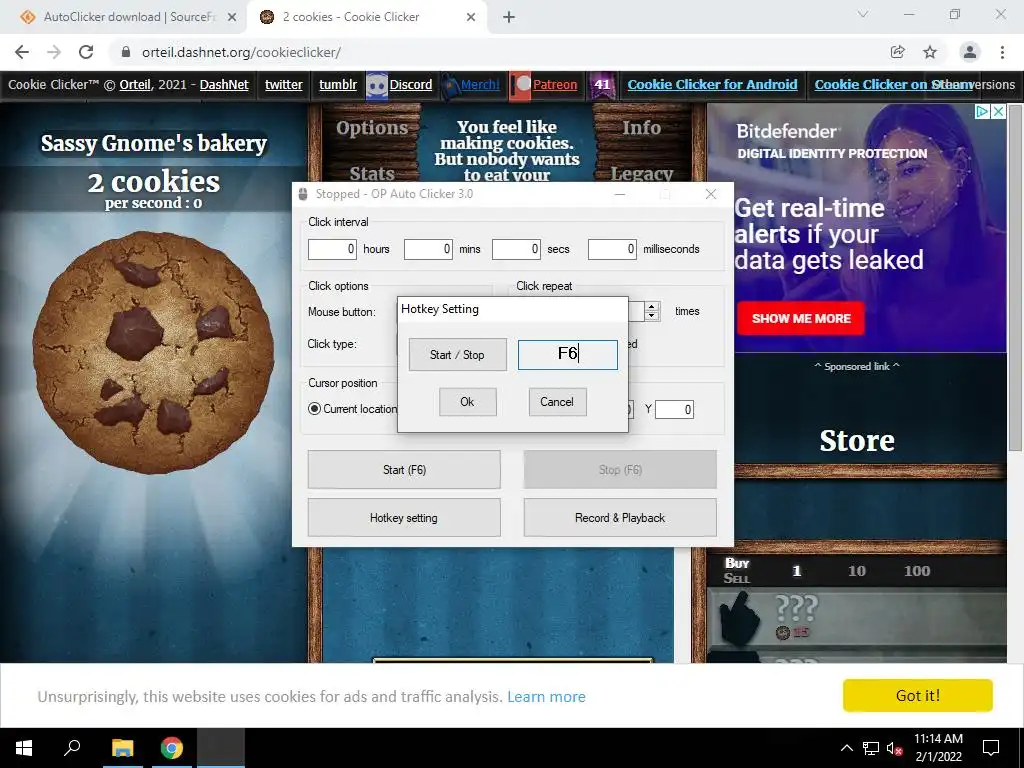
Task: View site lock information icon
Action: 126,52
